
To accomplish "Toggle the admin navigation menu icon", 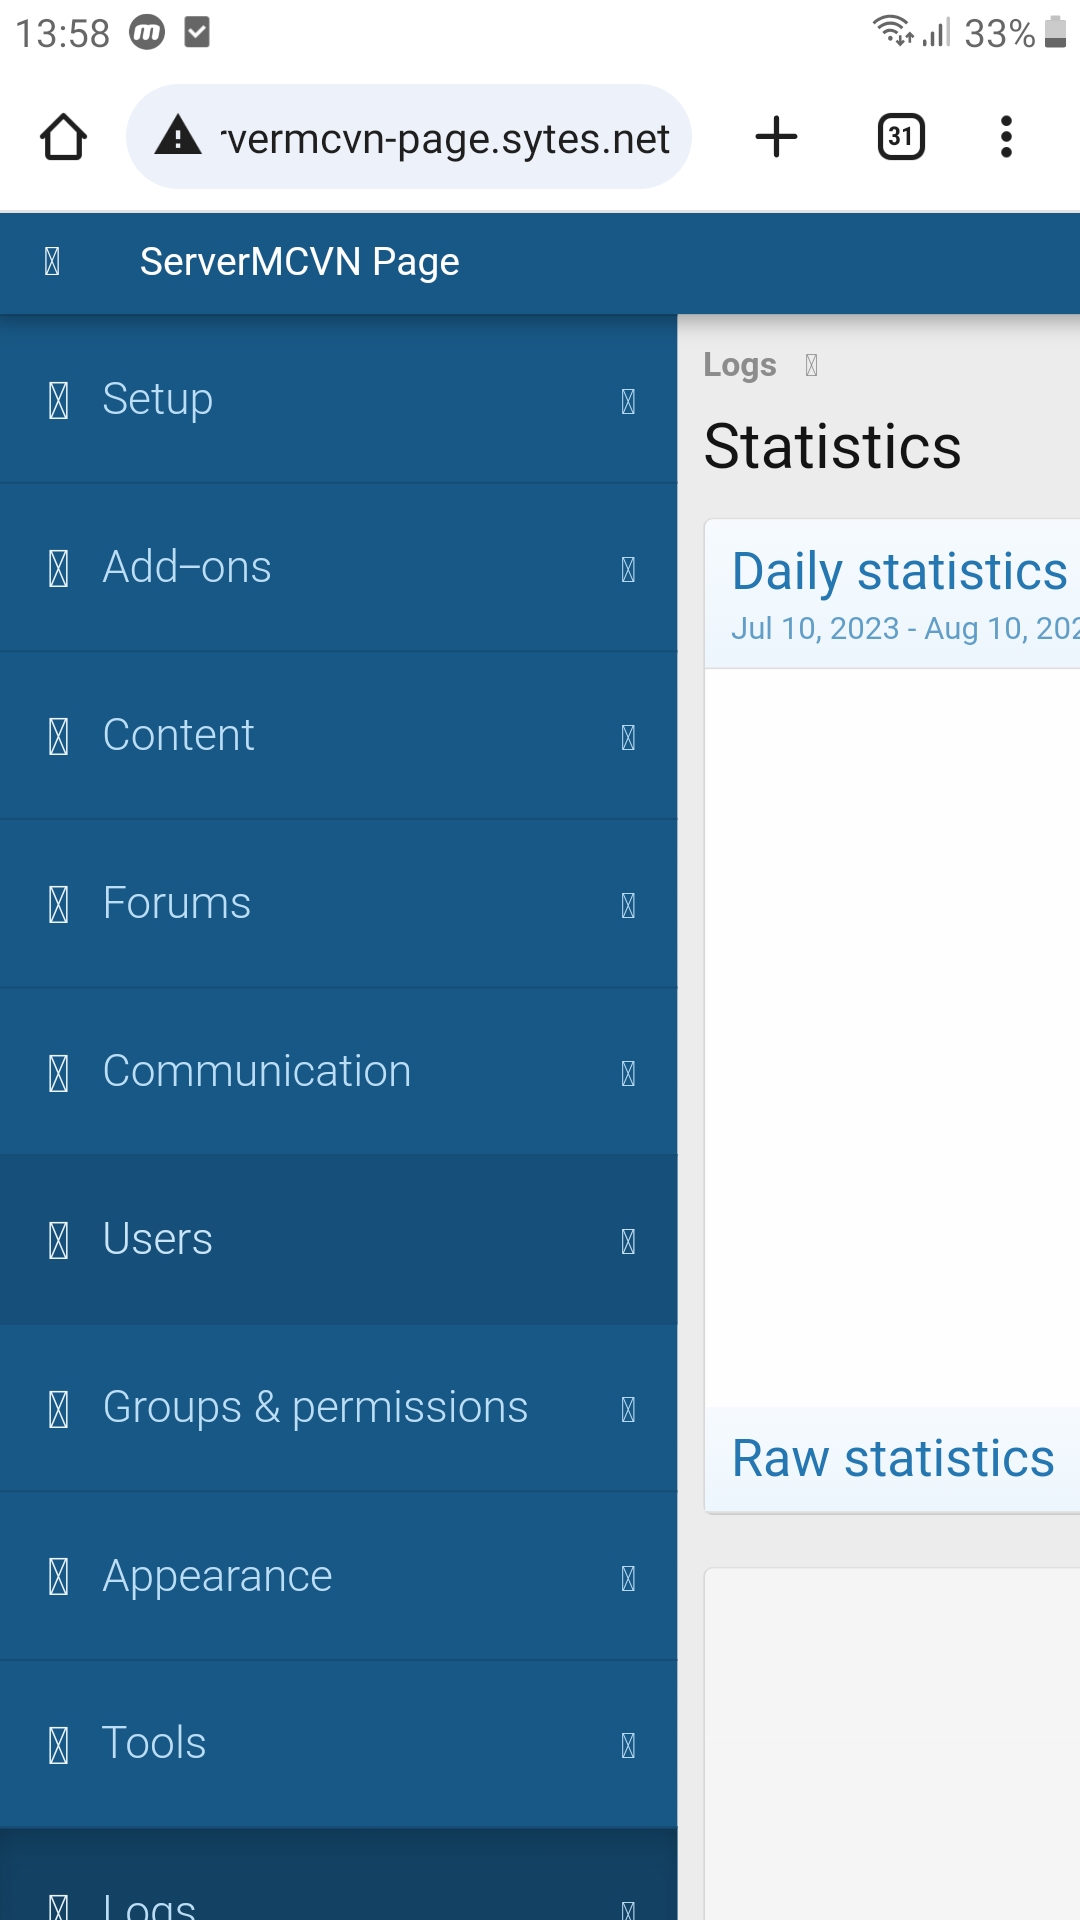I will click(x=53, y=262).
